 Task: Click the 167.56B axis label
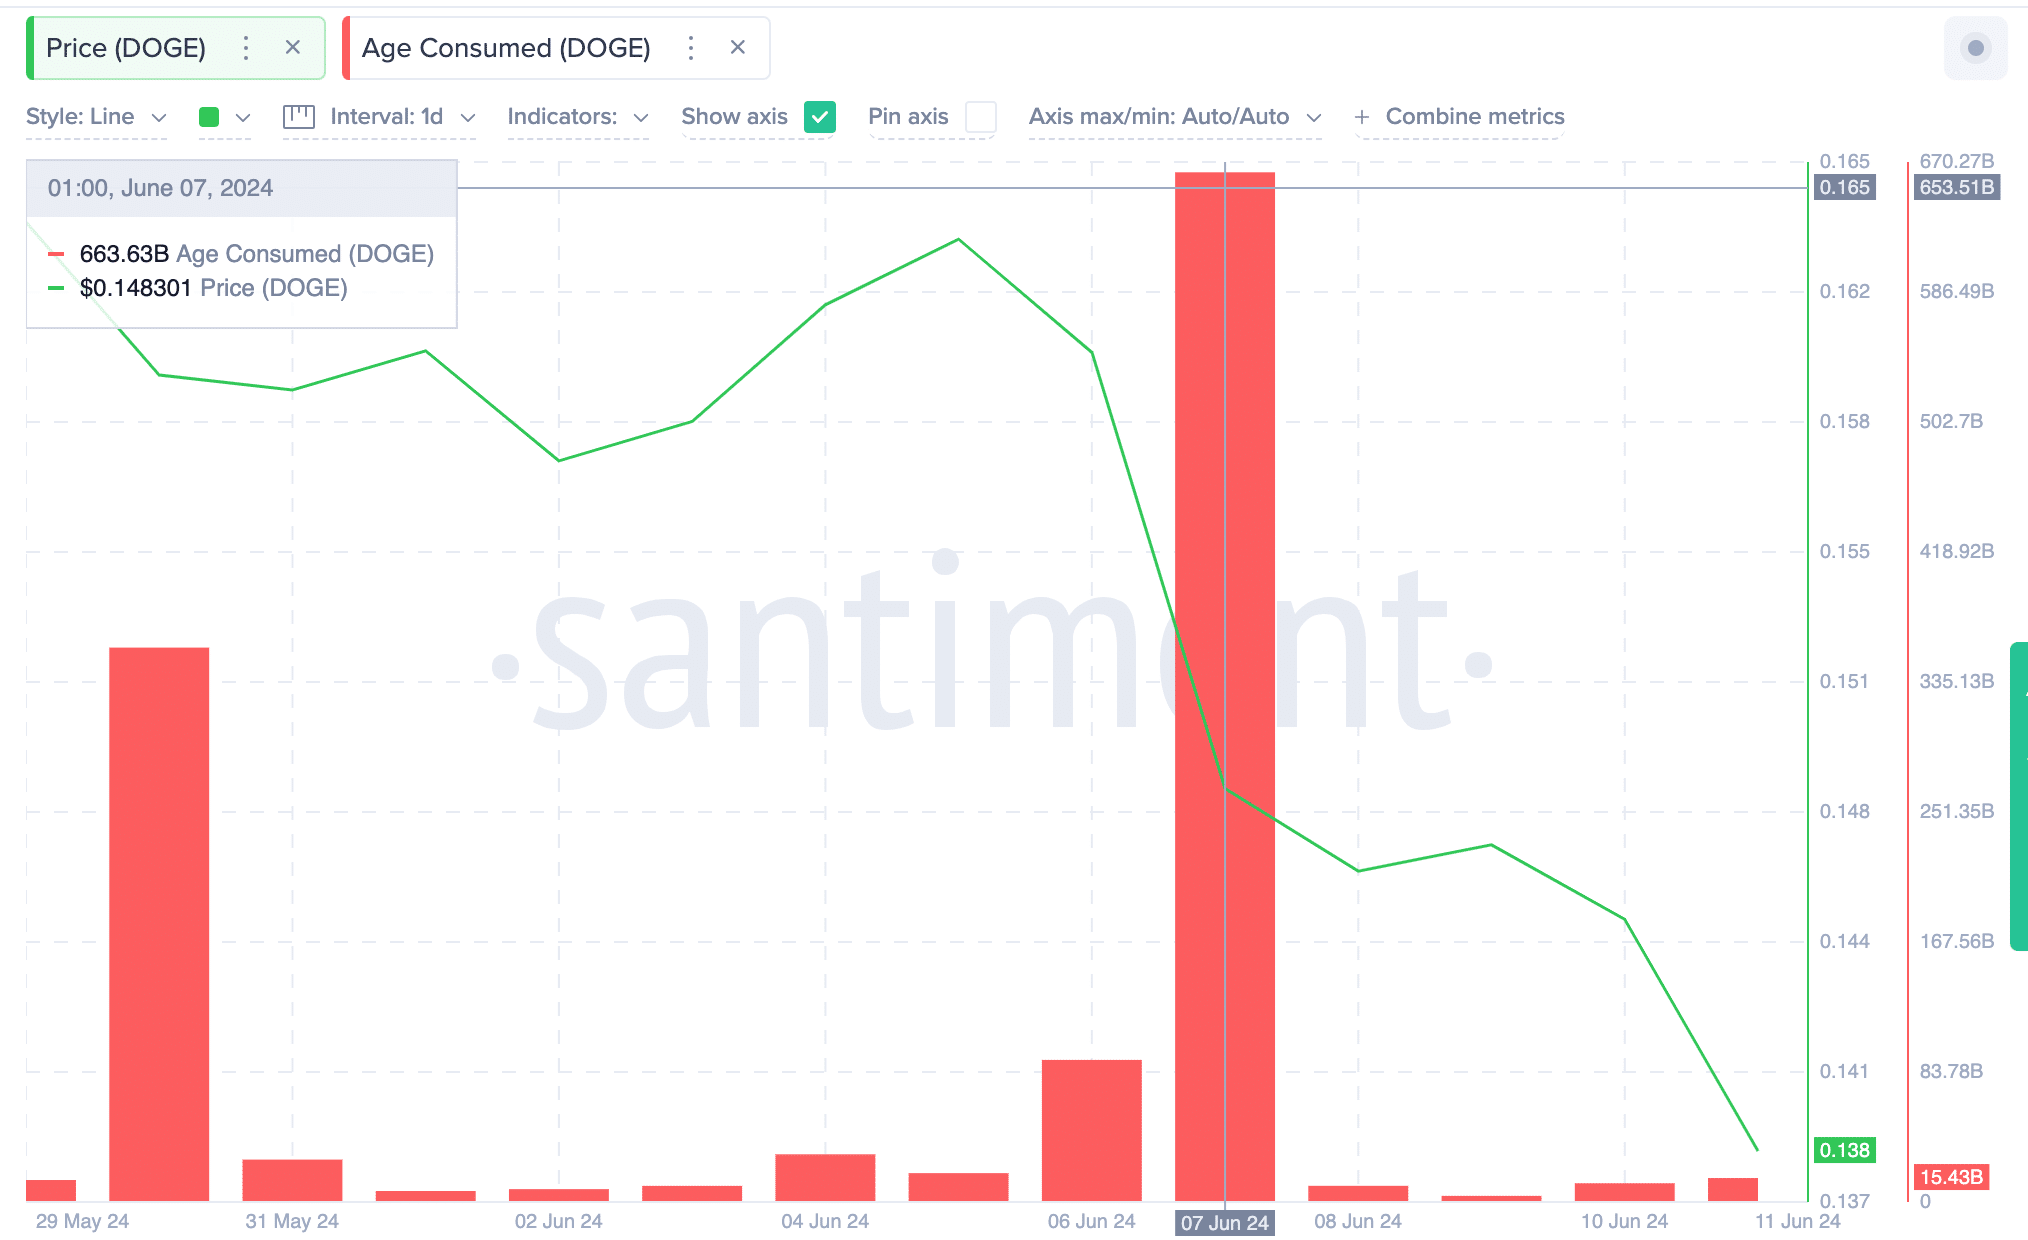(1957, 941)
